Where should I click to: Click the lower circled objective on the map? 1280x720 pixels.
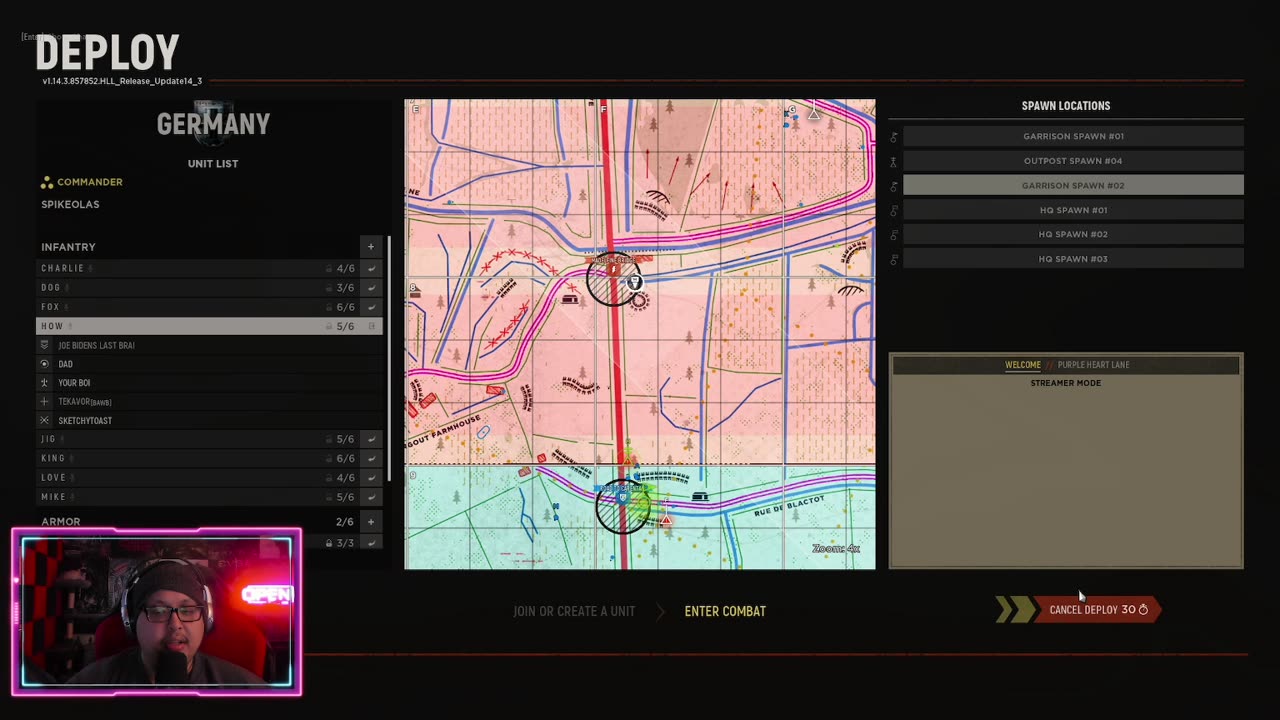click(622, 507)
